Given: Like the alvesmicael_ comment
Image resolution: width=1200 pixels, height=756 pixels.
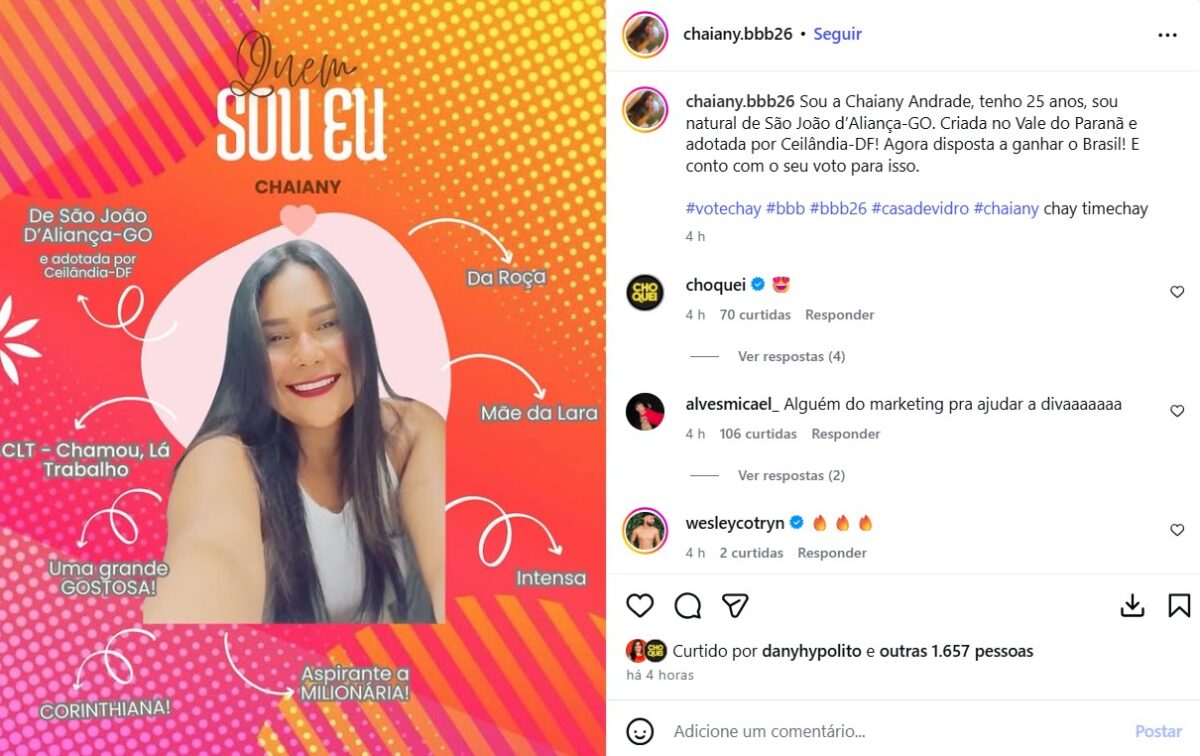Looking at the screenshot, I should point(1177,411).
